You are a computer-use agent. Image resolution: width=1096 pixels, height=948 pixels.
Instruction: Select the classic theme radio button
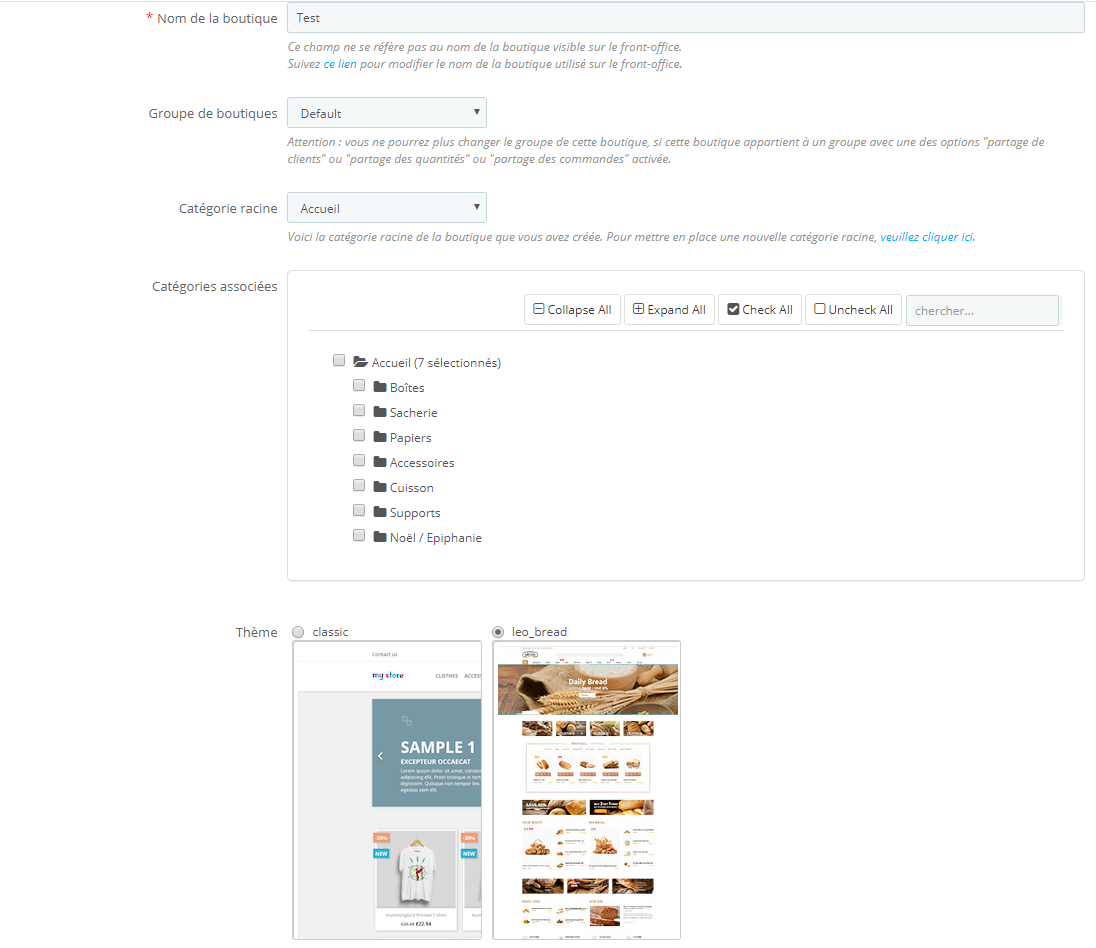(298, 632)
